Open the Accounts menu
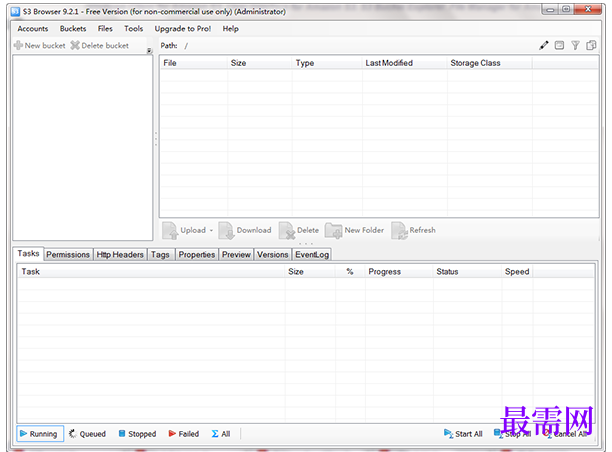612x452 pixels. [33, 28]
